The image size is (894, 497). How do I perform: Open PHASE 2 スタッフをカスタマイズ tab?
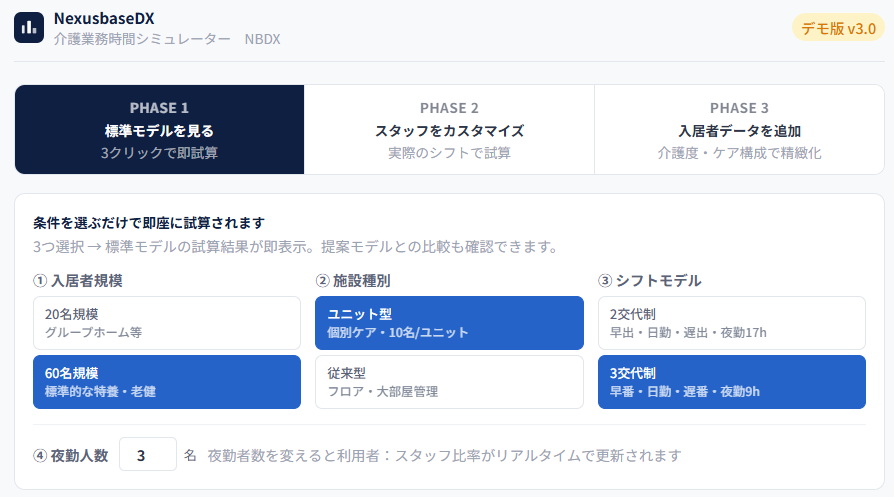[449, 130]
